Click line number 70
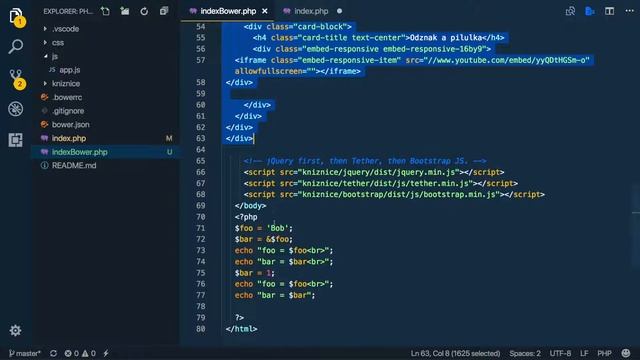Viewport: 640px width, 360px height. point(200,217)
